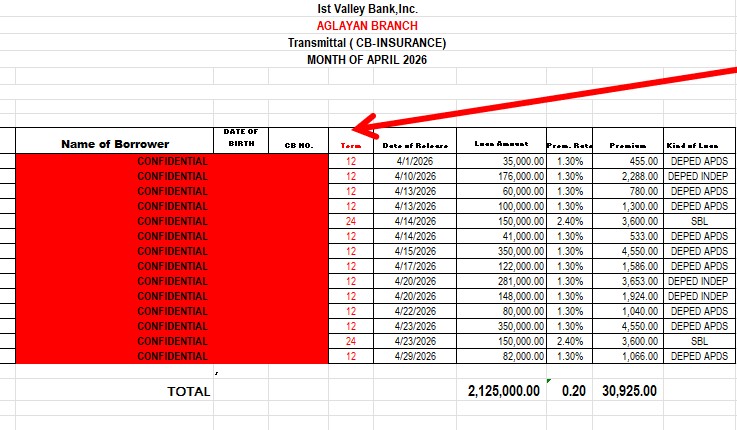This screenshot has height=430, width=737.
Task: Click the release date 4/10/2026 cell
Action: tap(415, 176)
